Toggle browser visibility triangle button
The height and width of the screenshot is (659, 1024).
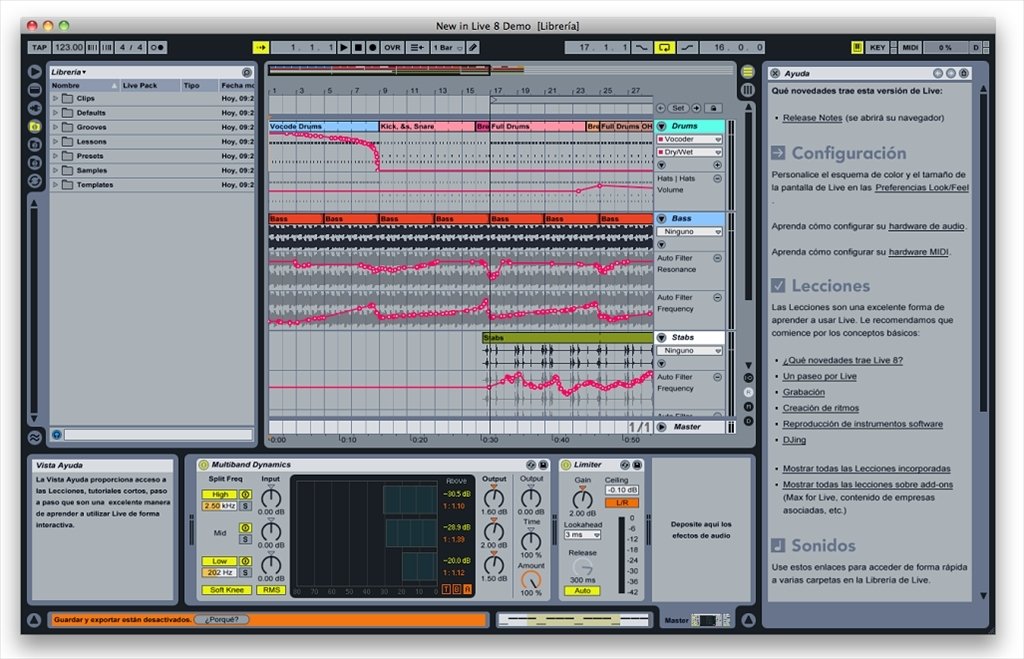click(35, 71)
